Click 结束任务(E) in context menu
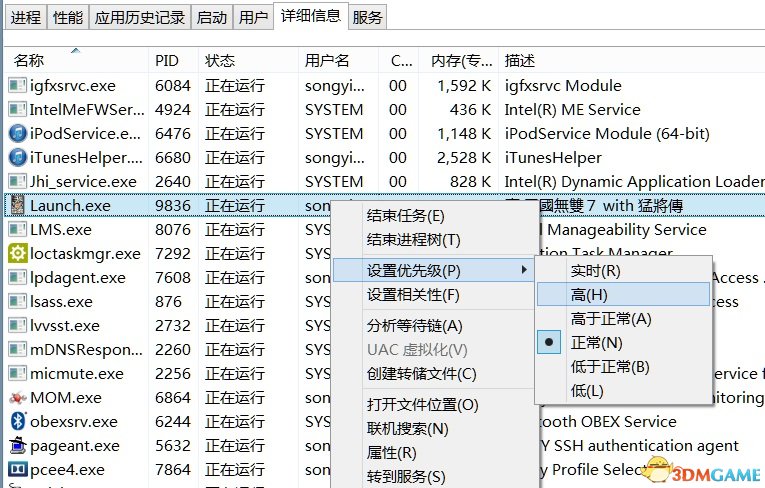This screenshot has height=488, width=765. pyautogui.click(x=405, y=216)
